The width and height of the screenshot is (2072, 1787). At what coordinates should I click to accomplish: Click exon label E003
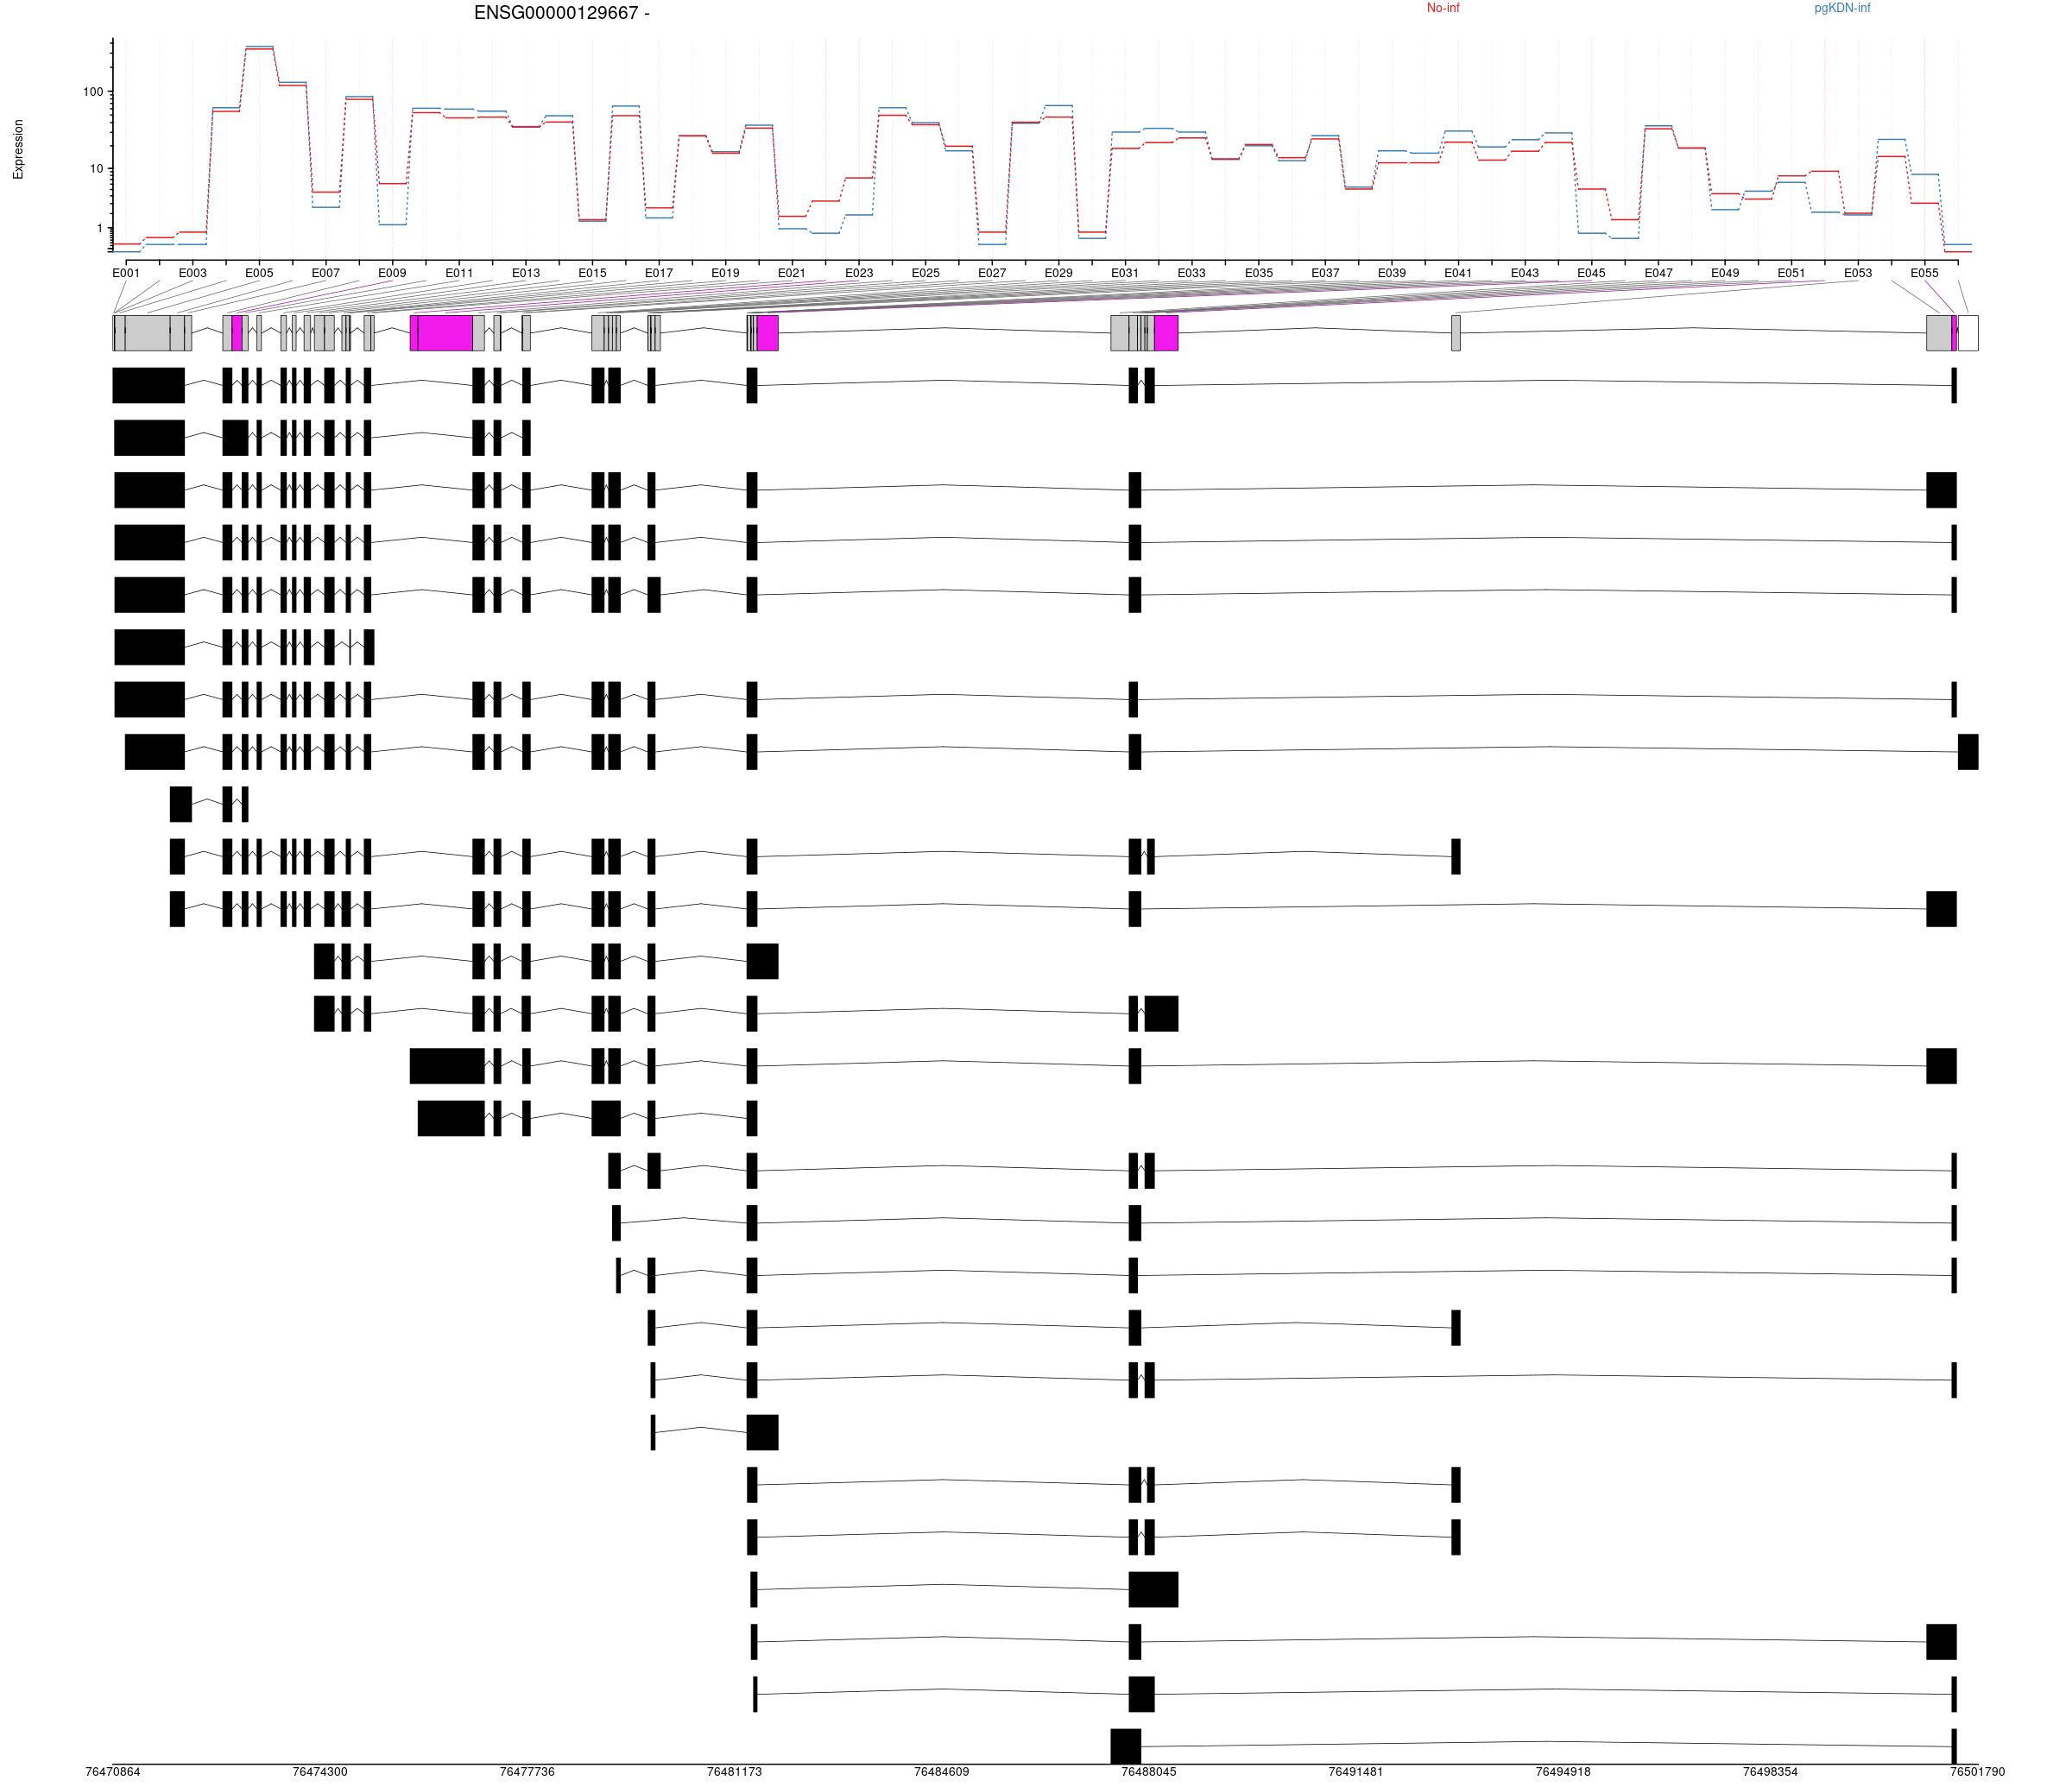tap(193, 273)
